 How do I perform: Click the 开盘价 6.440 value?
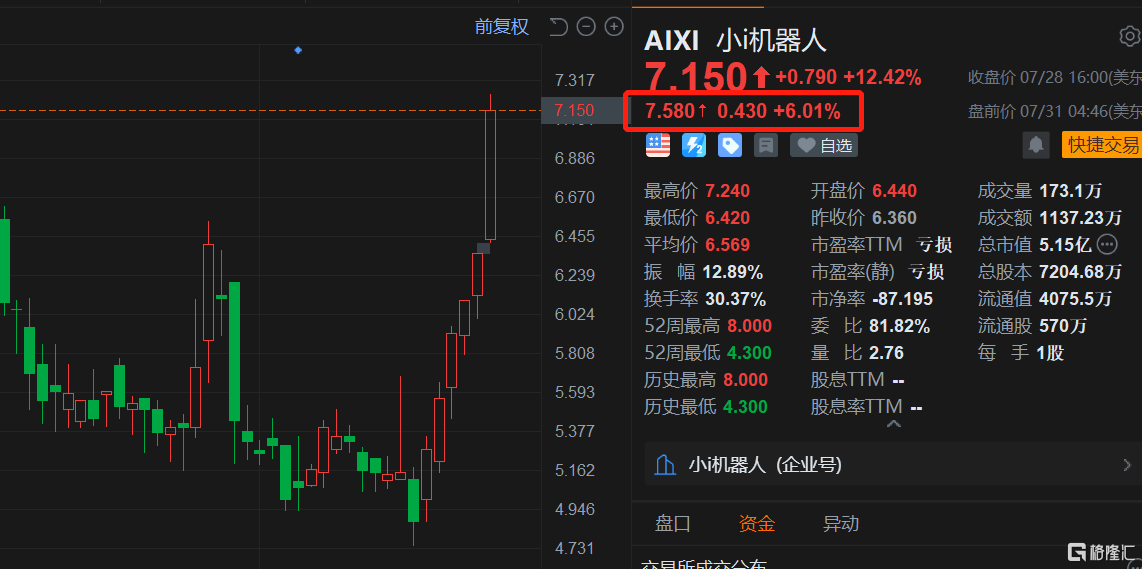894,192
